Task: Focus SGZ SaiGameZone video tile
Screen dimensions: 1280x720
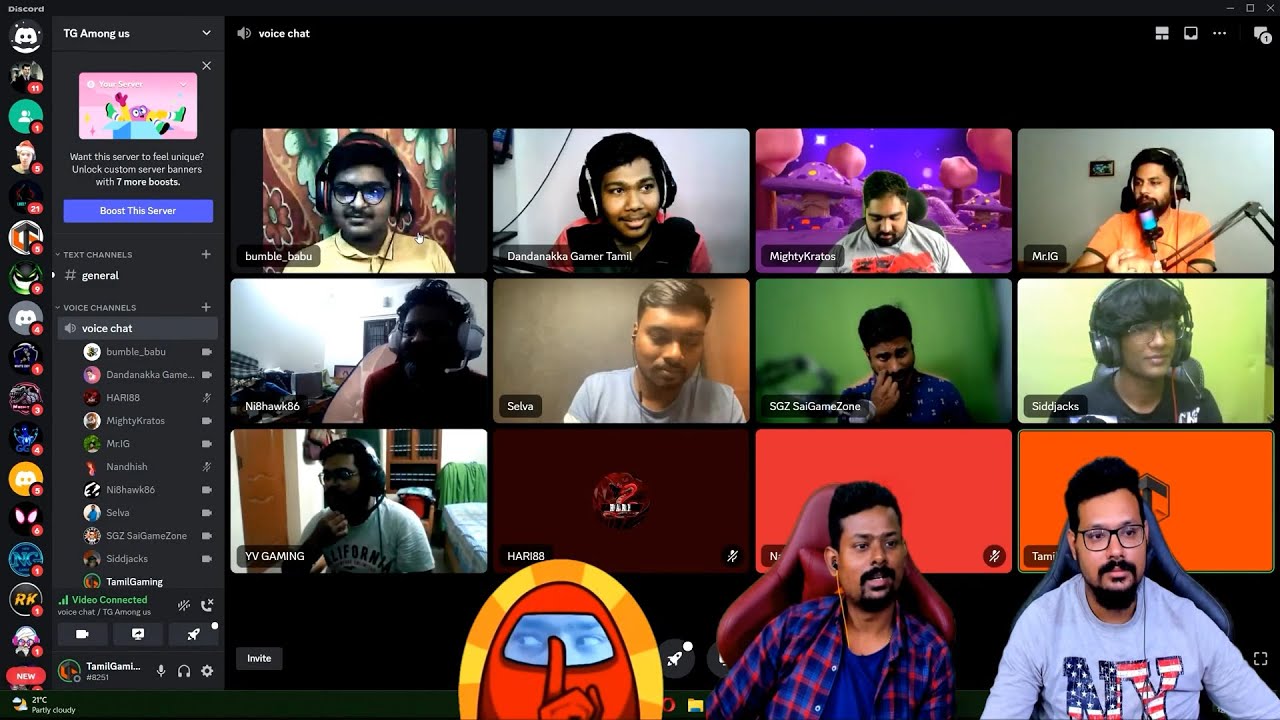Action: point(884,351)
